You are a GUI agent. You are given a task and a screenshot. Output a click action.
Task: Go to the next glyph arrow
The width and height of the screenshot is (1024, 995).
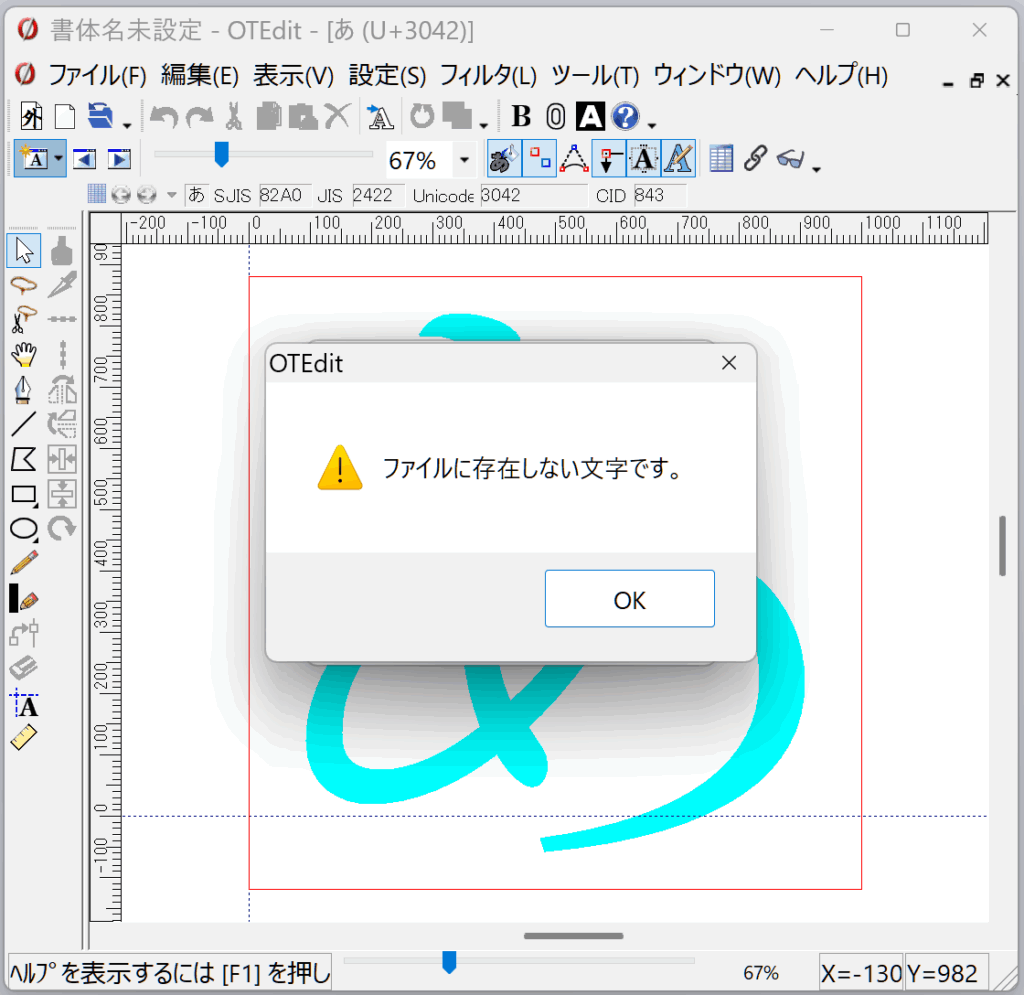(119, 159)
